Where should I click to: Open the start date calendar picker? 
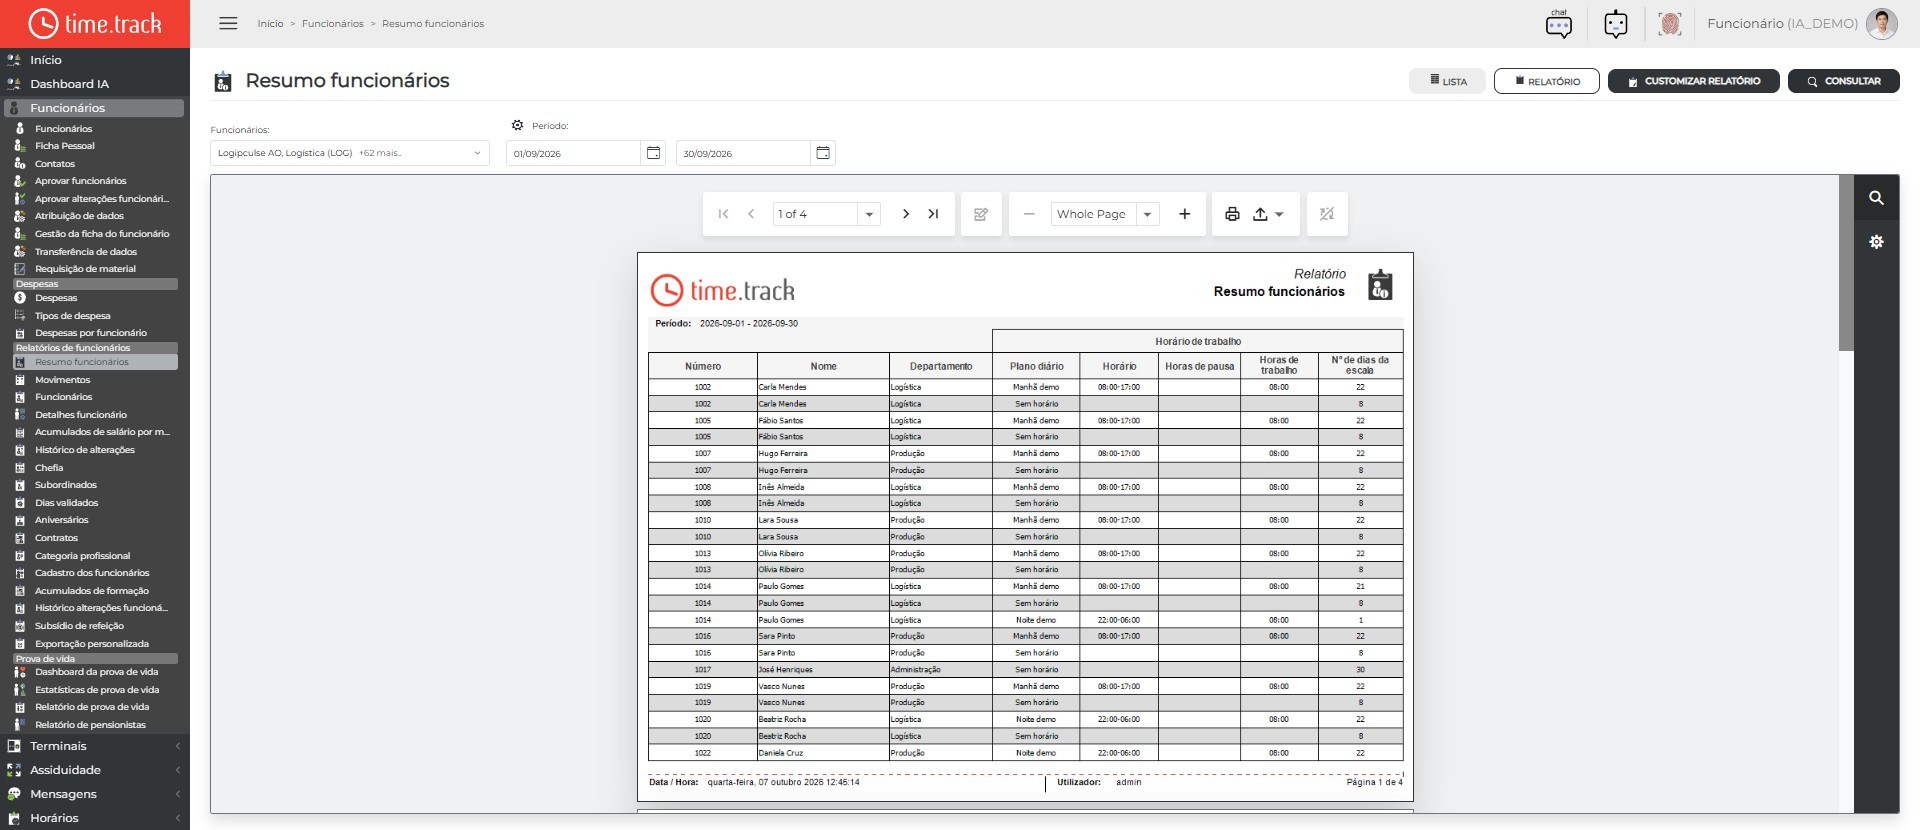point(653,153)
